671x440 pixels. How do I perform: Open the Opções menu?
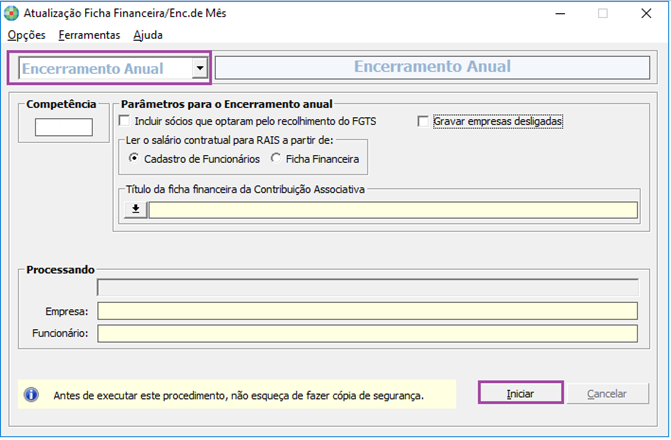coord(27,35)
